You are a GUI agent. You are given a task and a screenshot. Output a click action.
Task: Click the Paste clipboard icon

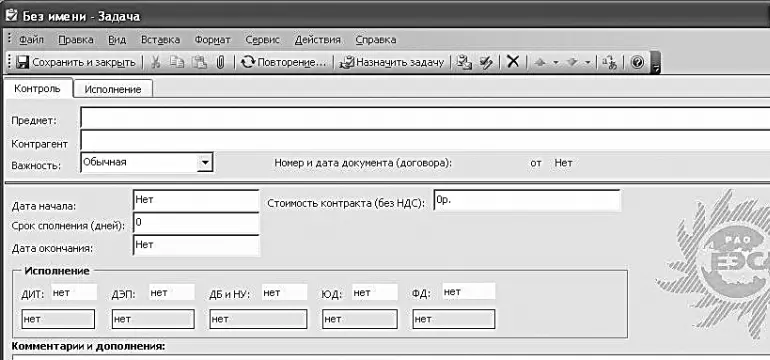(x=199, y=62)
